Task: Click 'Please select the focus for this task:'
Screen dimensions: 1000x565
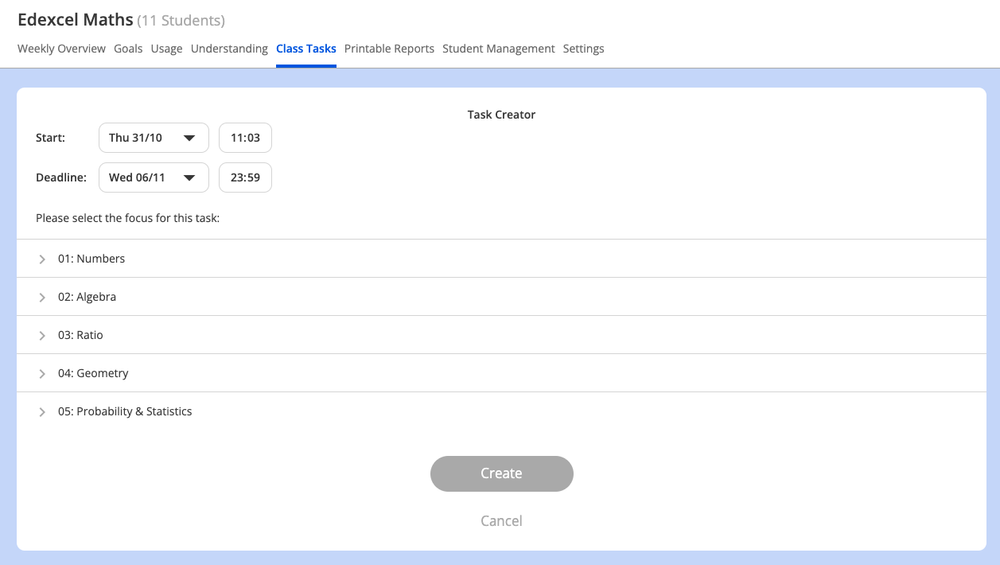Action: click(128, 218)
